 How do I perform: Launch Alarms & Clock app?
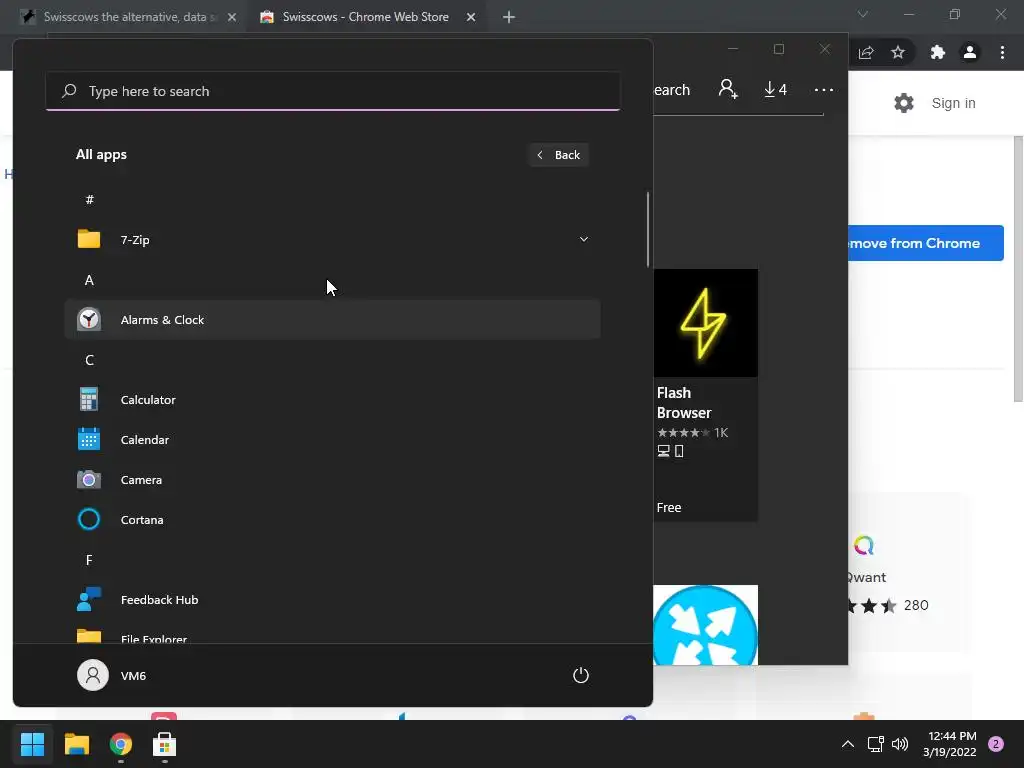pyautogui.click(x=332, y=319)
